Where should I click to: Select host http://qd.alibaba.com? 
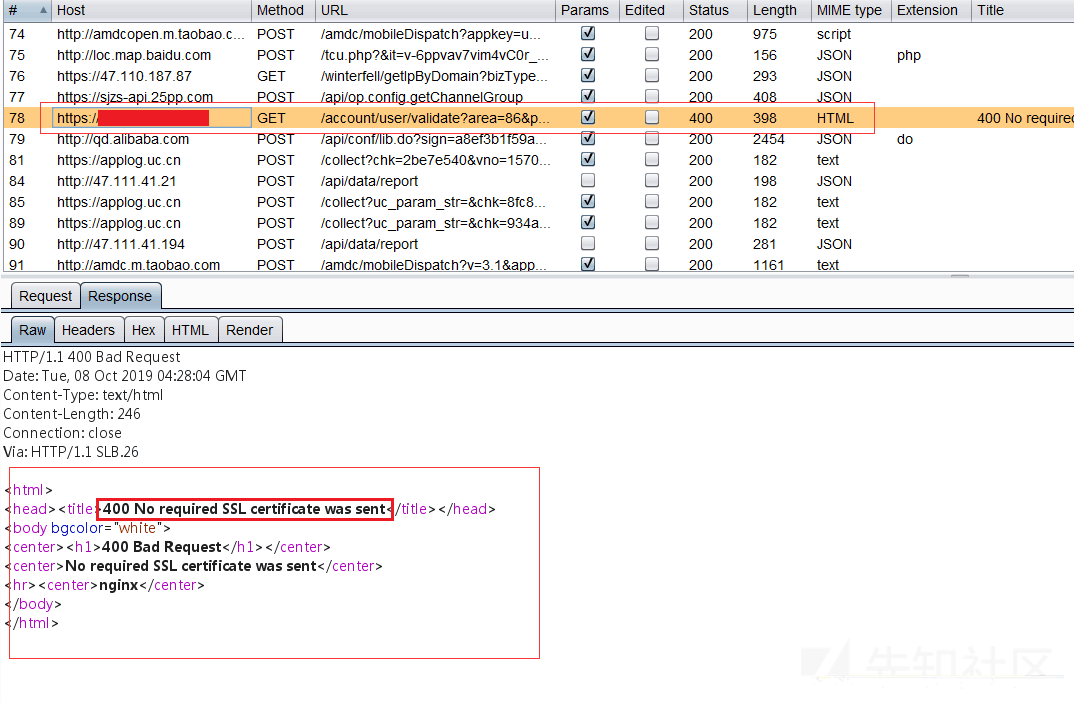pos(123,139)
